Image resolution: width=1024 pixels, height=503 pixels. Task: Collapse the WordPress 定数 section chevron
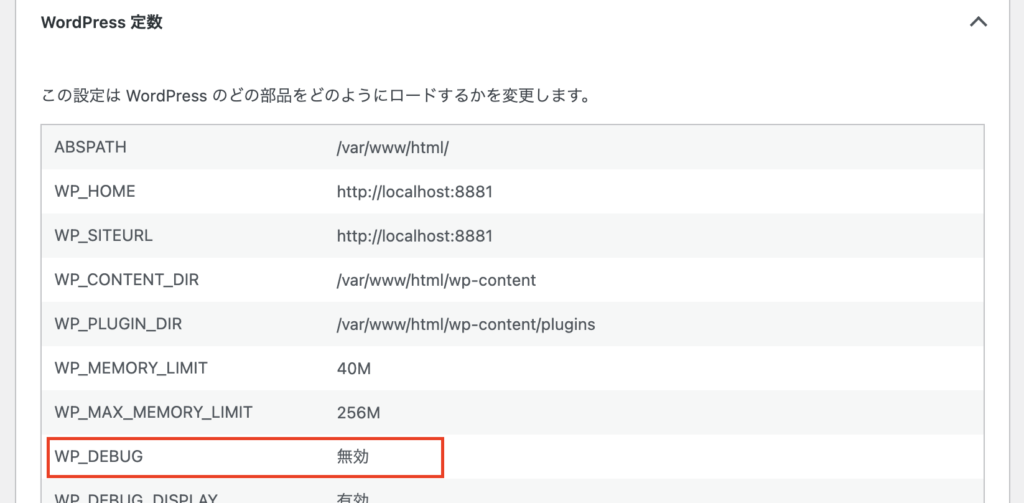tap(978, 23)
